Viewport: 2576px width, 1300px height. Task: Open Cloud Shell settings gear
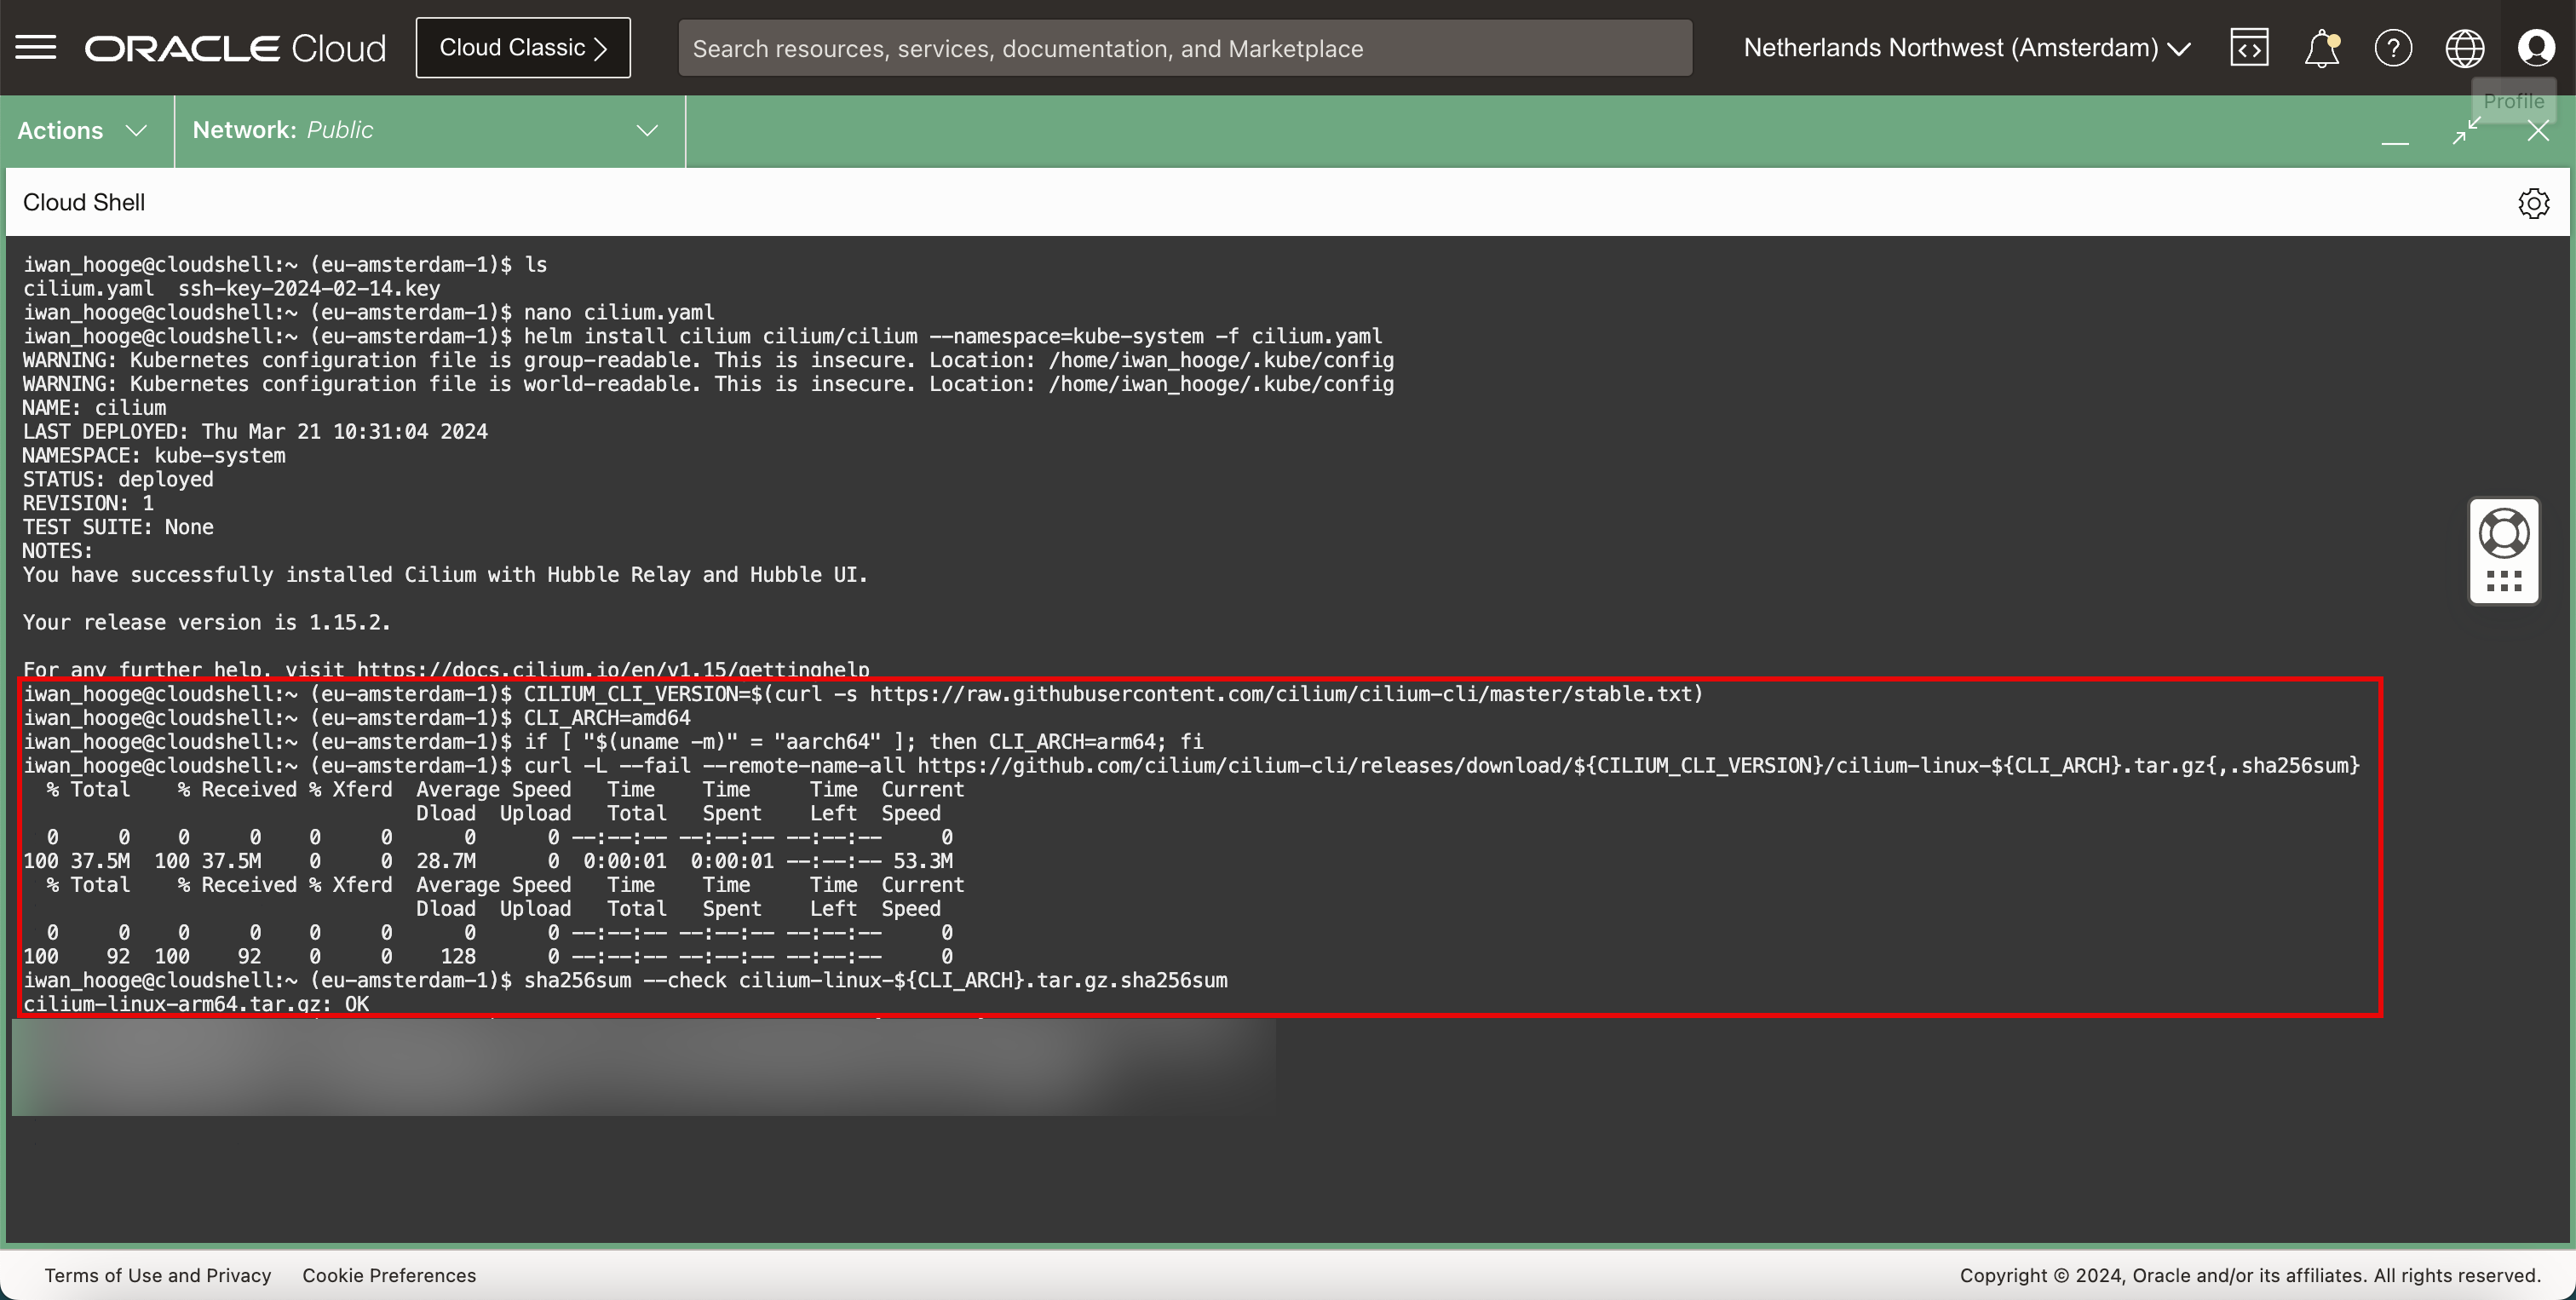[2533, 203]
